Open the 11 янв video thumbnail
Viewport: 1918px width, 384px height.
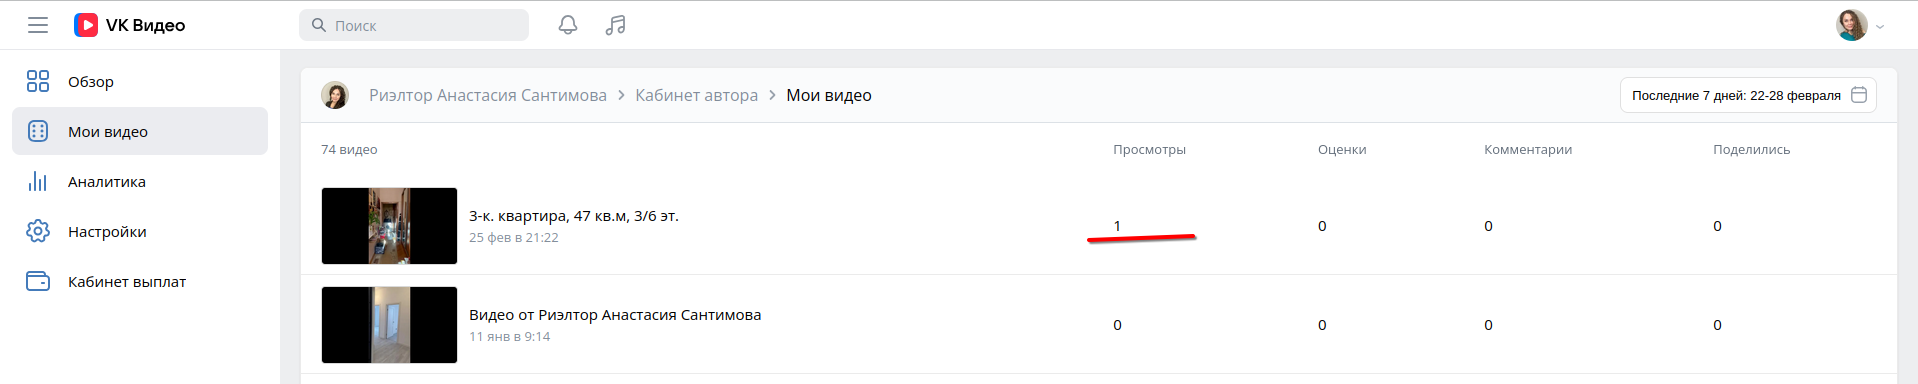pyautogui.click(x=389, y=325)
